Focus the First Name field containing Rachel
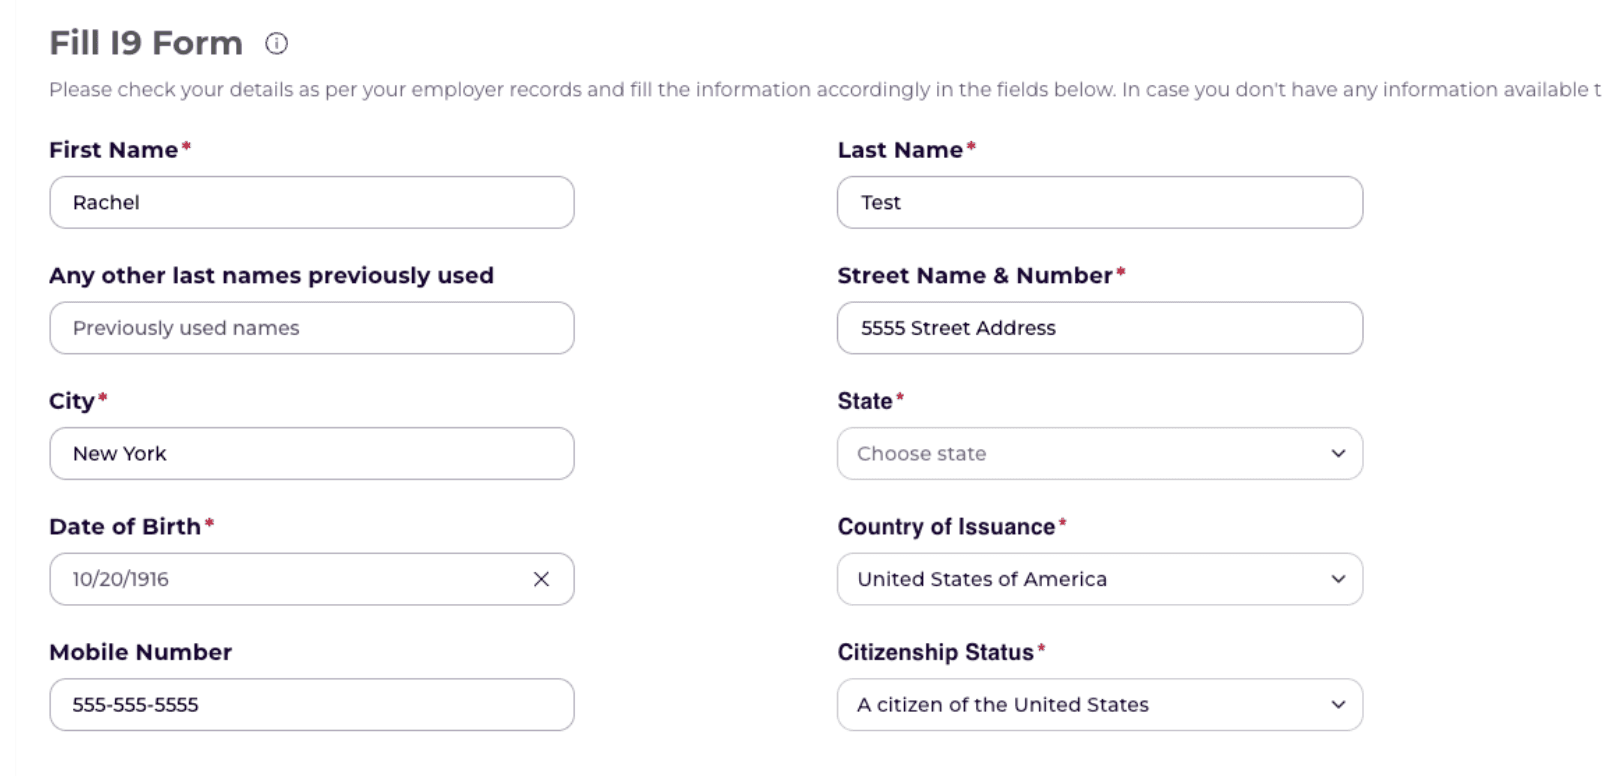Image resolution: width=1602 pixels, height=776 pixels. click(x=312, y=203)
